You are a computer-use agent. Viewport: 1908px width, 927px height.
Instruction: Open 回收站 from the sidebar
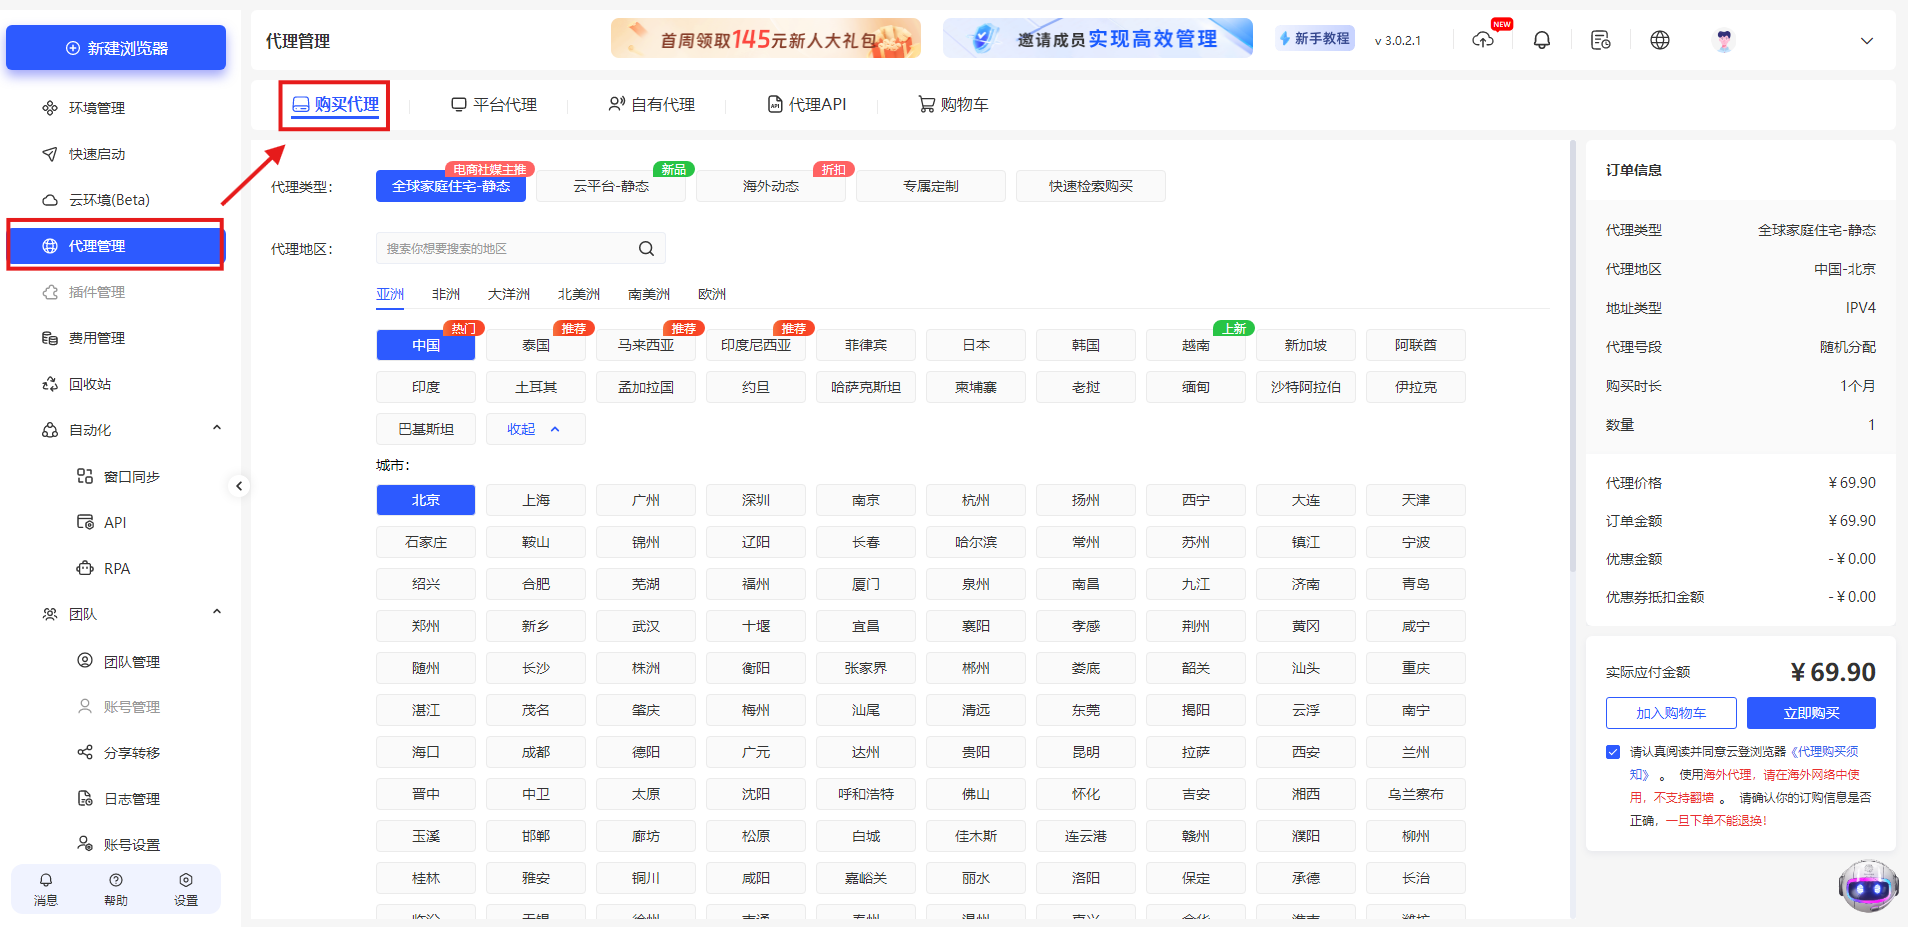pyautogui.click(x=96, y=383)
